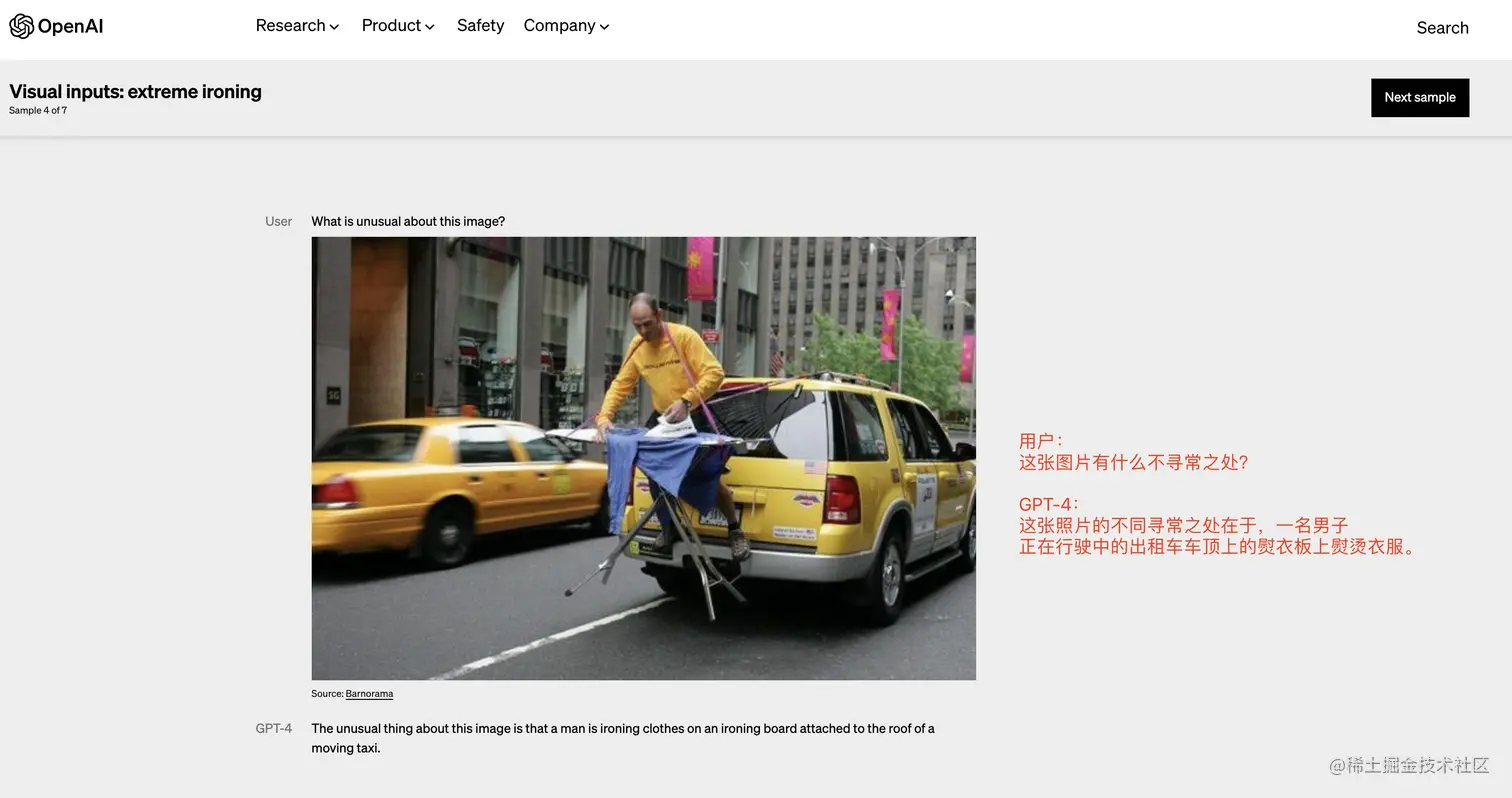
Task: Go to the Safety page
Action: point(480,26)
